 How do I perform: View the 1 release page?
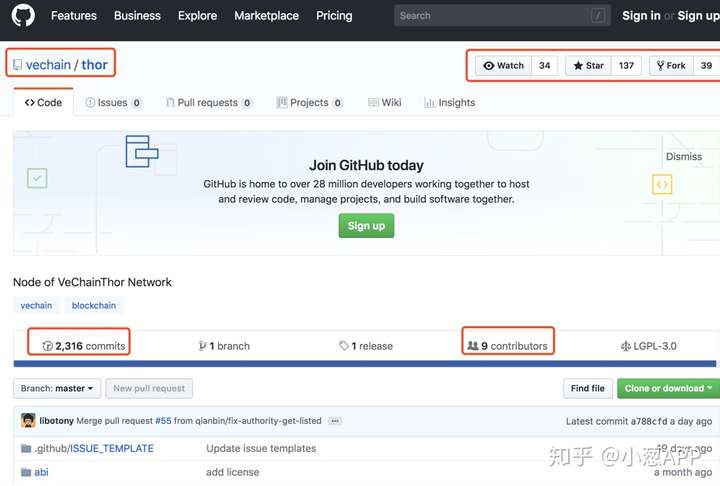pos(366,346)
